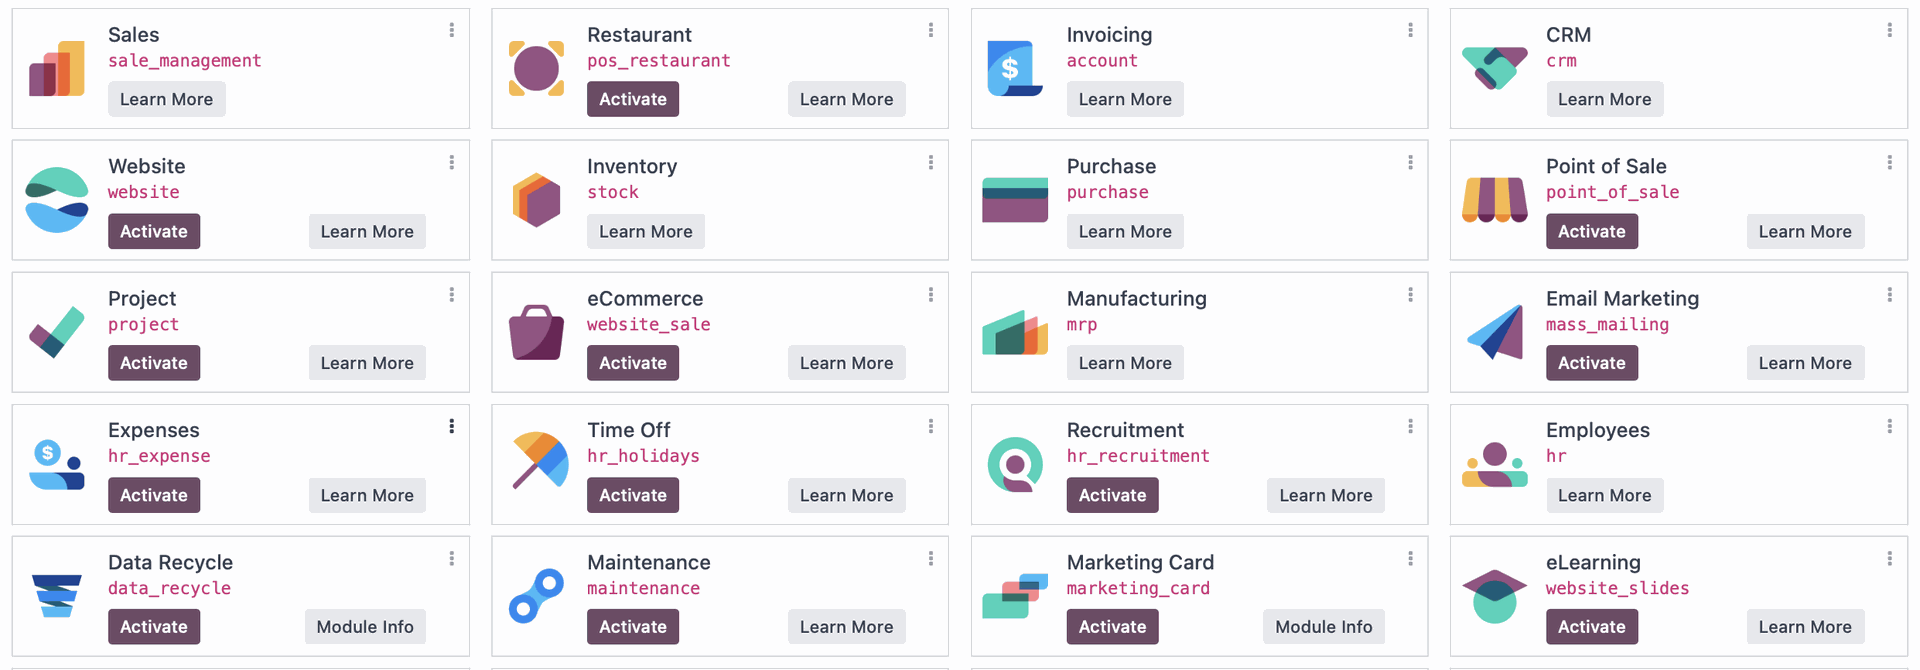The height and width of the screenshot is (670, 1920).
Task: Click the Invoicing dollar document icon
Action: [x=1014, y=69]
